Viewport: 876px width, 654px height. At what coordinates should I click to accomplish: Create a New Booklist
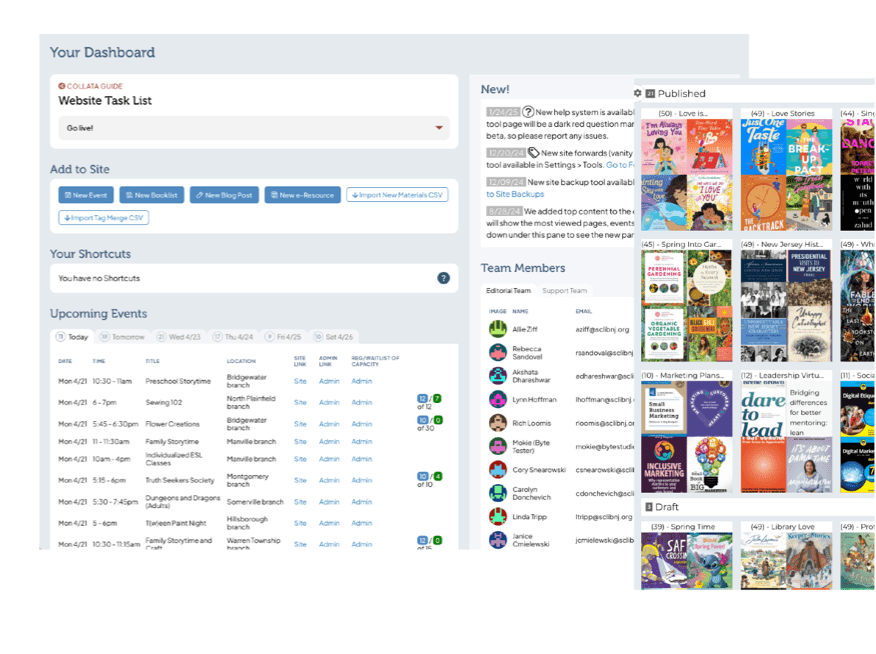click(152, 195)
